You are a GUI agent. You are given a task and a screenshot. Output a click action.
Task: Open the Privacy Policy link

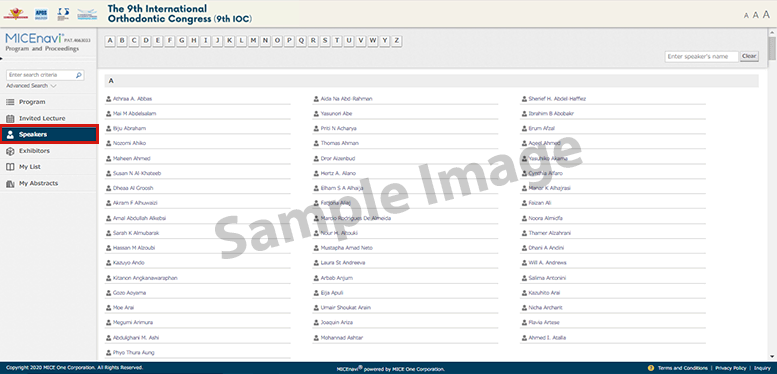[x=730, y=368]
